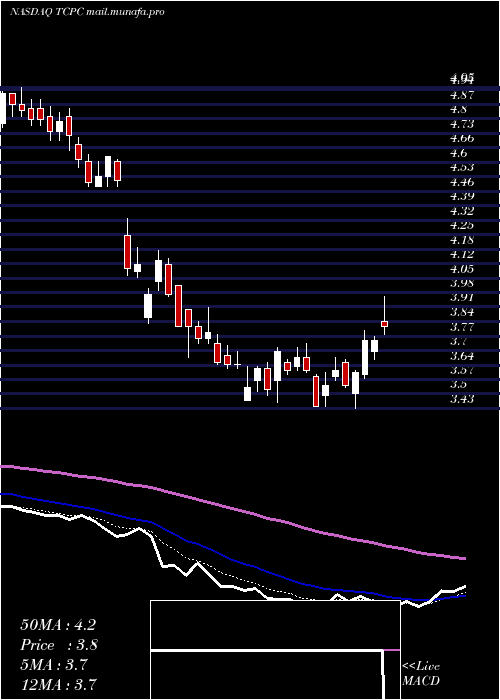Click the 4.73 price axis label

point(462,124)
